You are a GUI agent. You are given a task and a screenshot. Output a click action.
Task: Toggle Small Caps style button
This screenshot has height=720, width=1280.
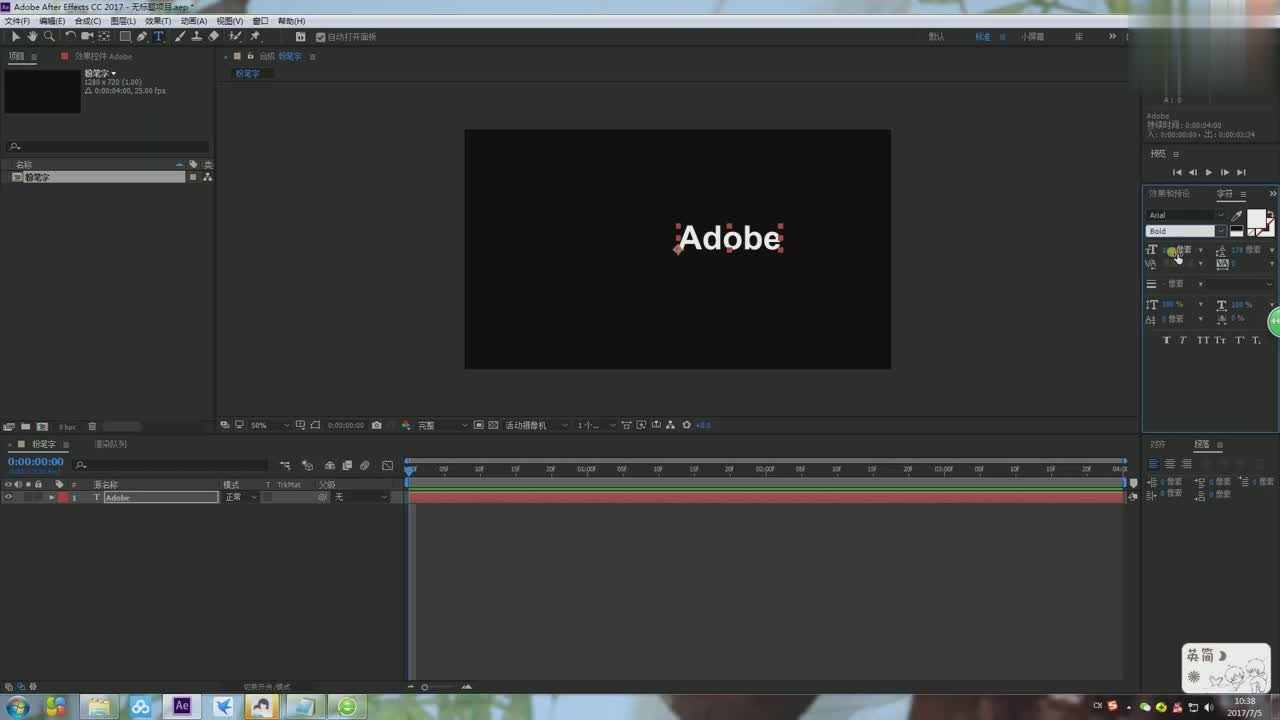[1220, 340]
